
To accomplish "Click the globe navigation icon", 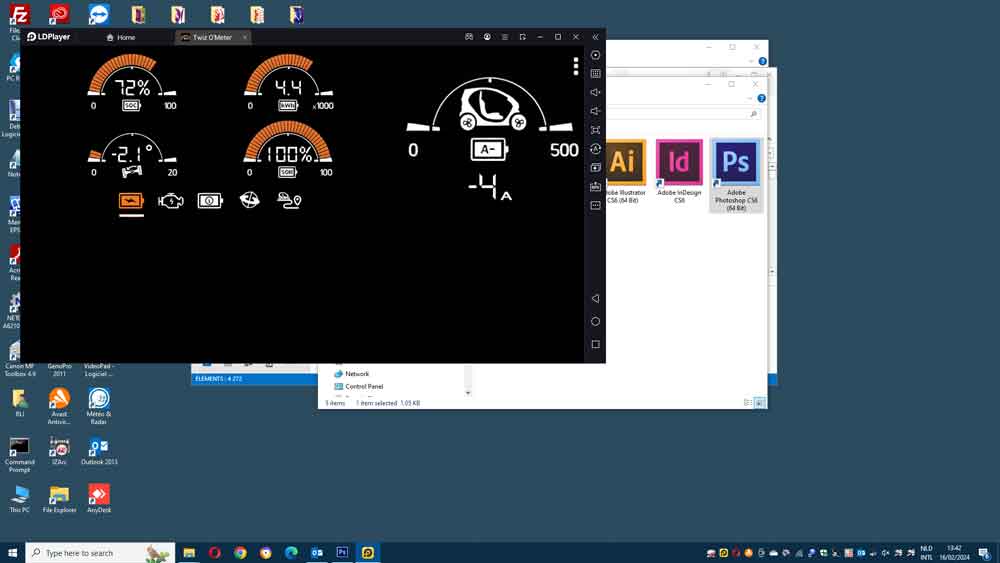I will coord(250,201).
